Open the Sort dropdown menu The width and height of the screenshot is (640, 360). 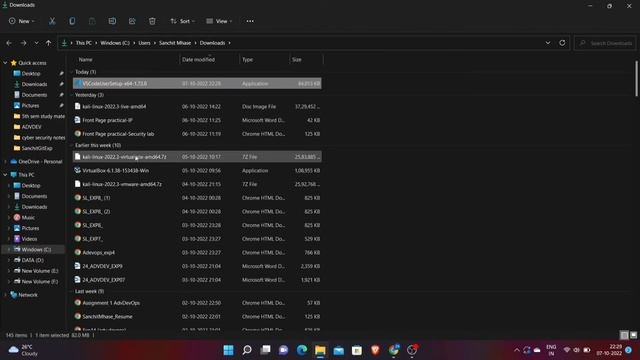(182, 21)
